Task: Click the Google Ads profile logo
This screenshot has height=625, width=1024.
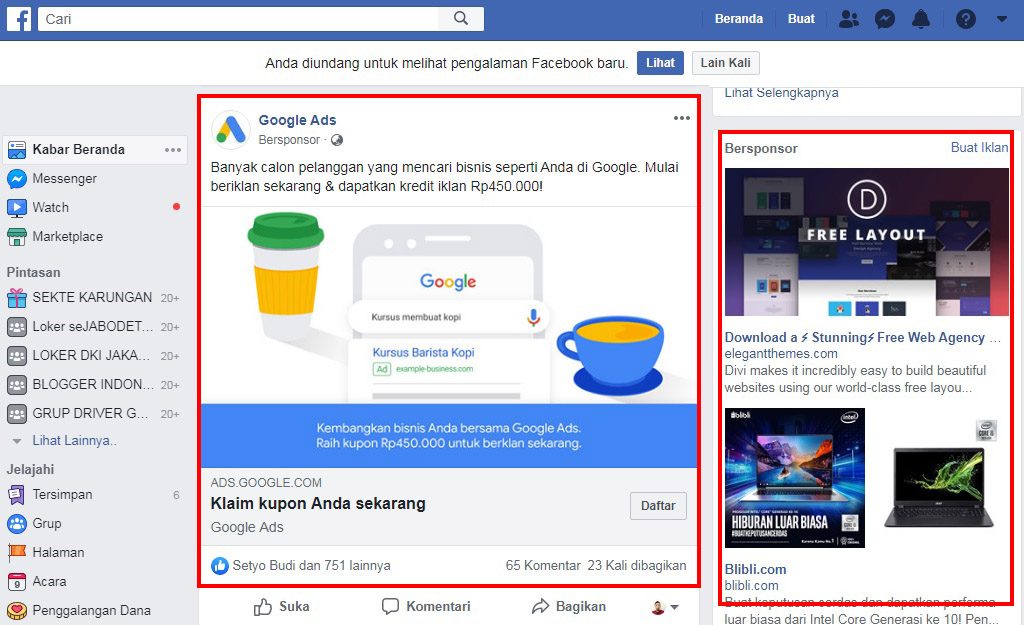Action: pyautogui.click(x=231, y=129)
